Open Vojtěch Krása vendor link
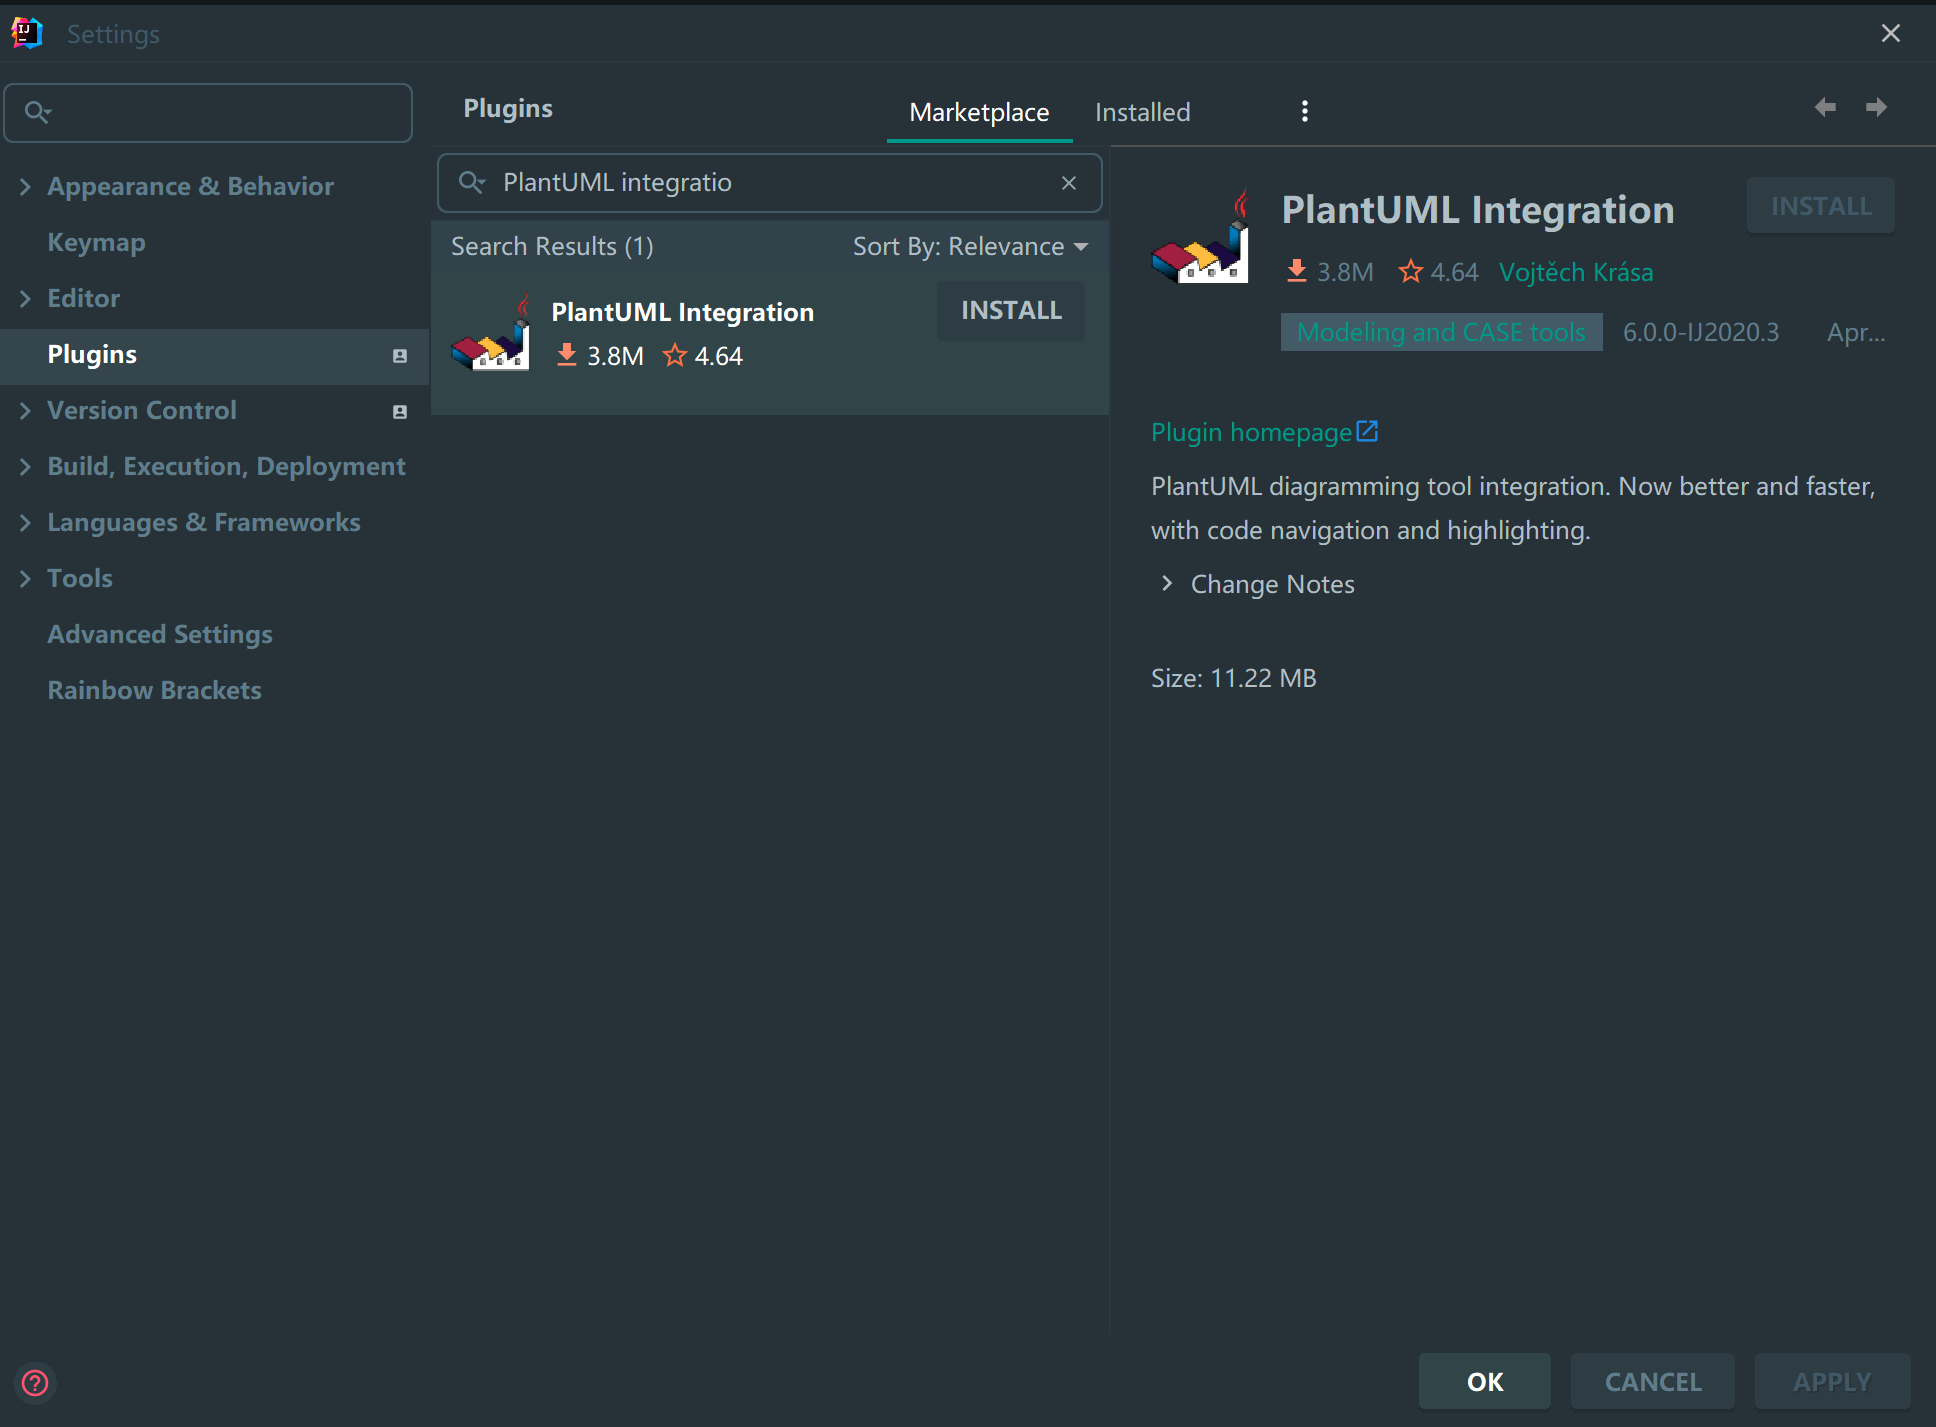Screen dimensions: 1936x1427 pos(1575,272)
